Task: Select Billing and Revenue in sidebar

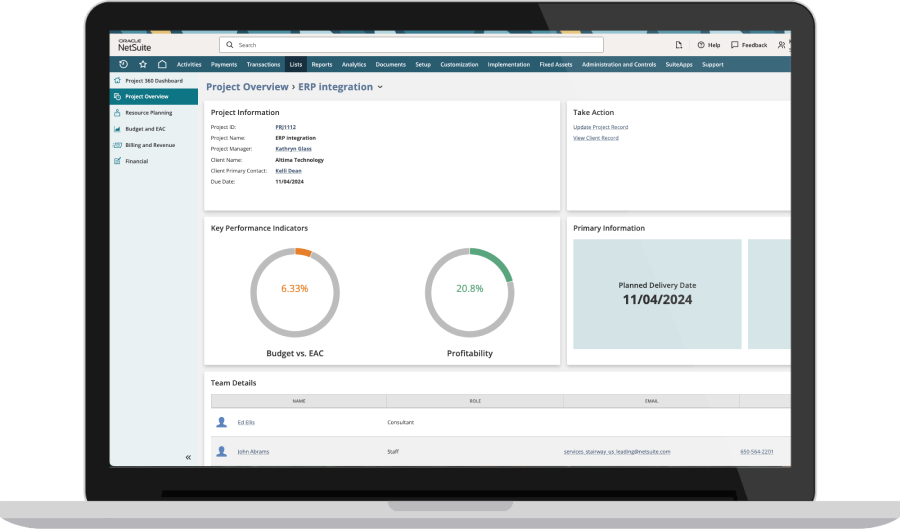Action: pyautogui.click(x=150, y=145)
